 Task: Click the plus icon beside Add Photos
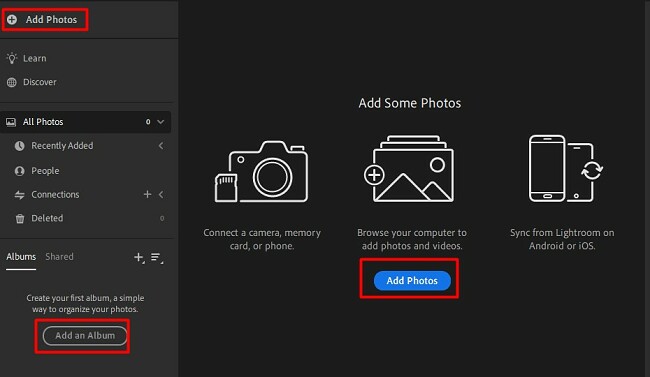coord(12,19)
